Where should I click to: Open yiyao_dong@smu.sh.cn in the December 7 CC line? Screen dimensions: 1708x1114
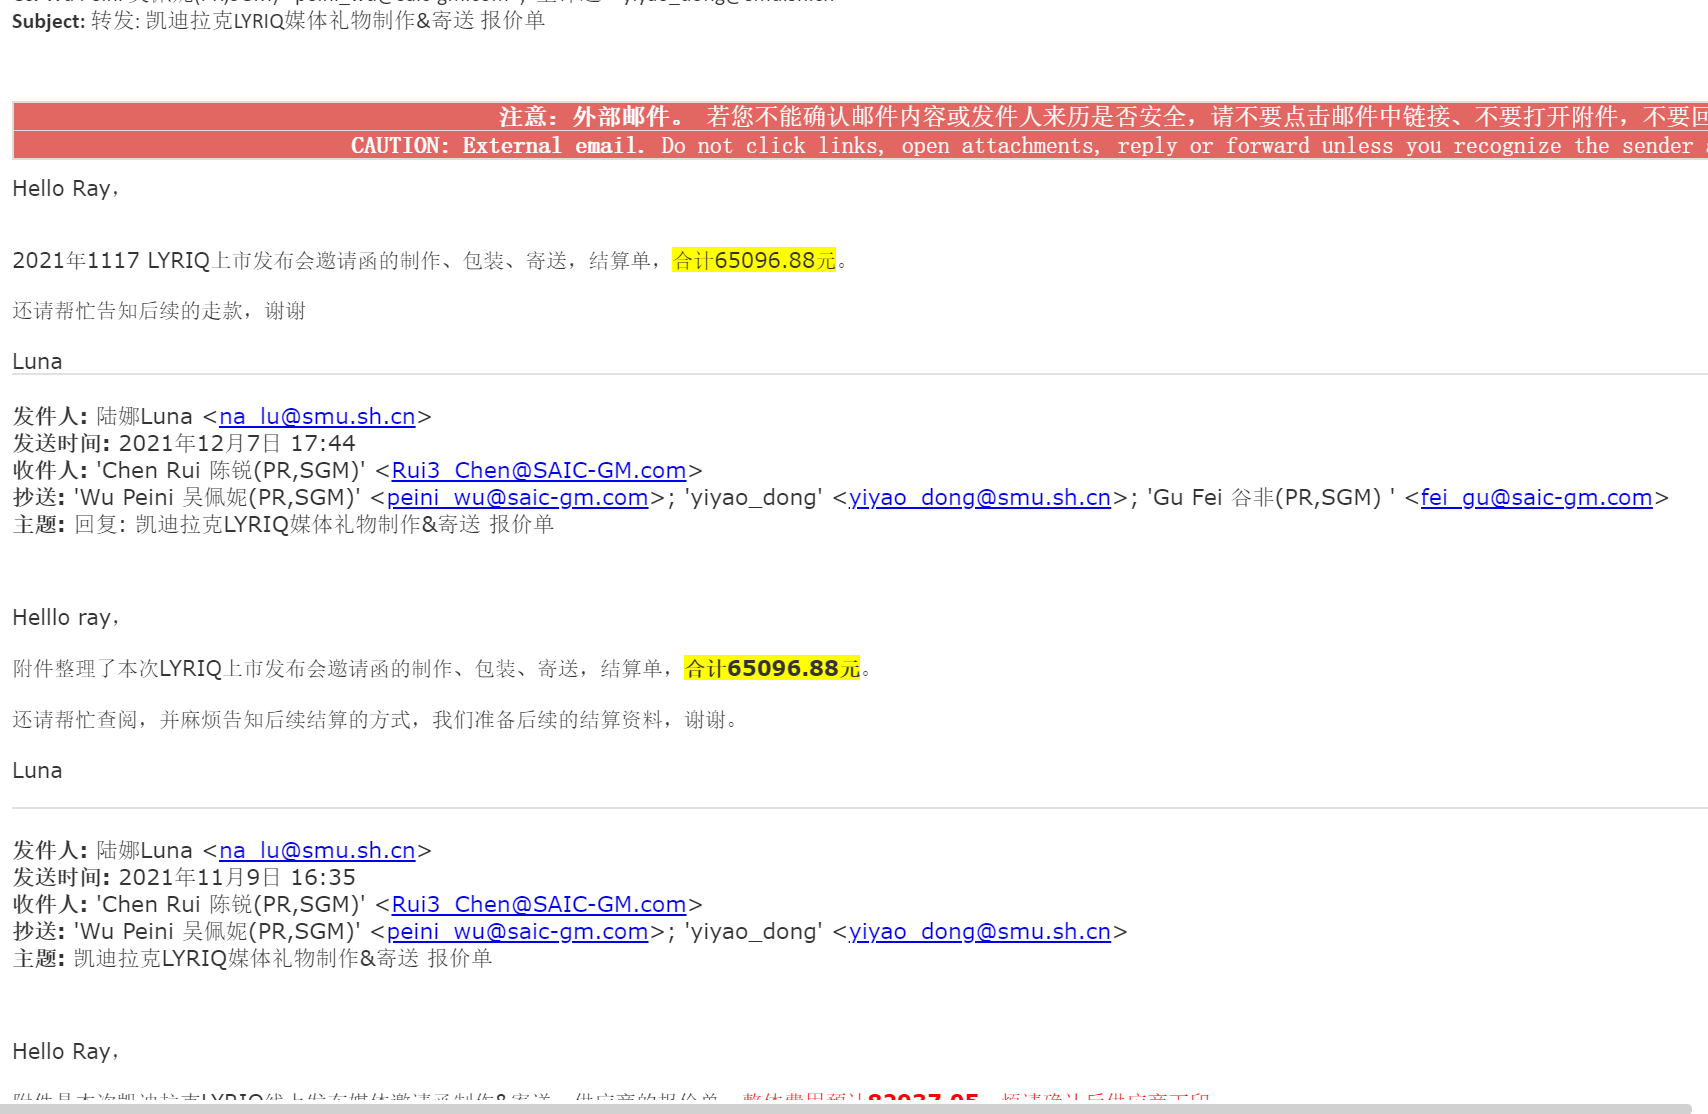pos(979,498)
